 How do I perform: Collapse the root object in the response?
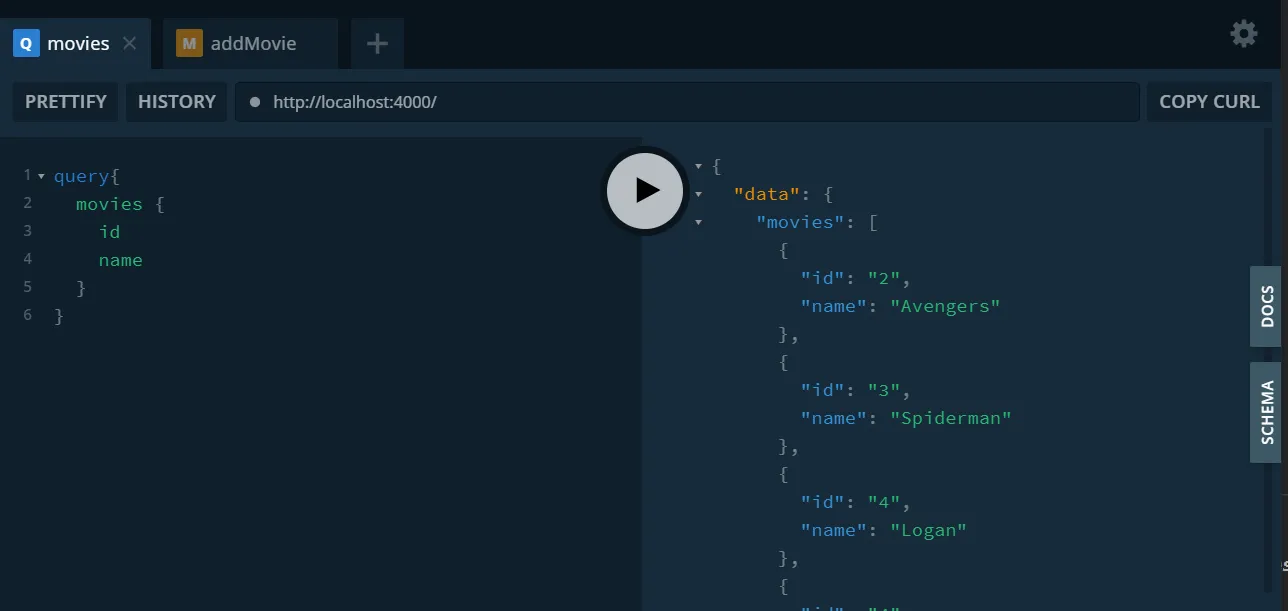[x=698, y=166]
